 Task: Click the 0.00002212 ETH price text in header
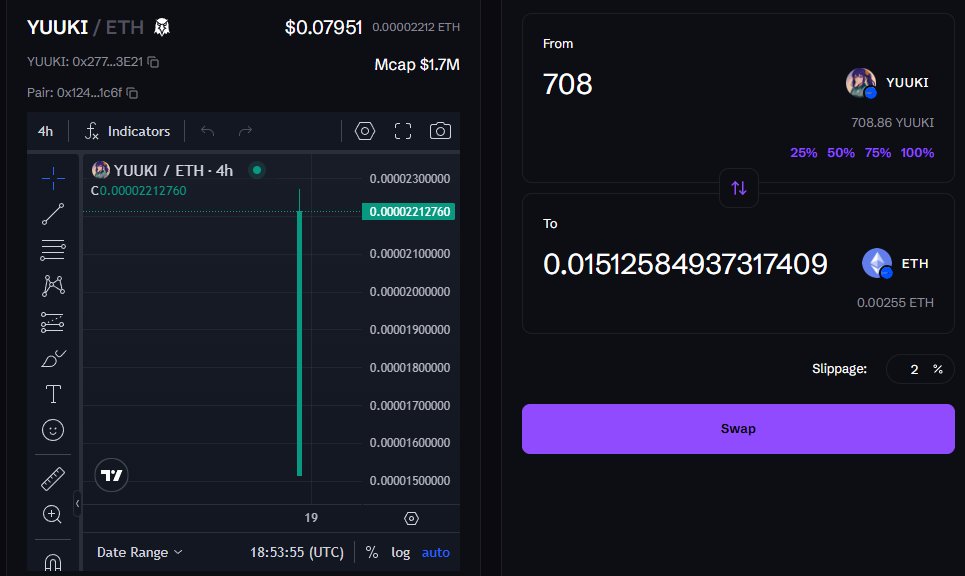(x=416, y=27)
